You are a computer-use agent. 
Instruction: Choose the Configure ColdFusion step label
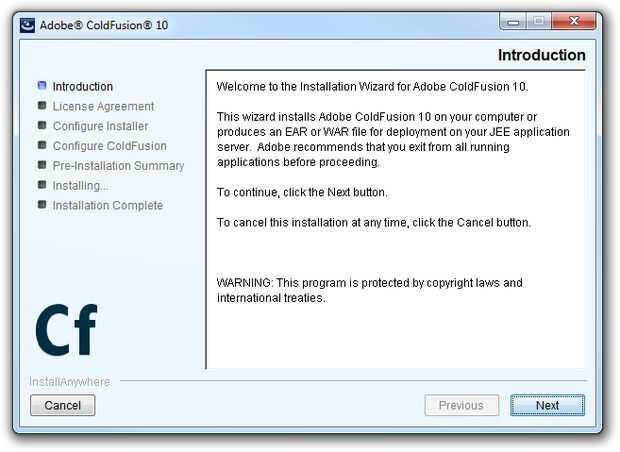point(110,146)
